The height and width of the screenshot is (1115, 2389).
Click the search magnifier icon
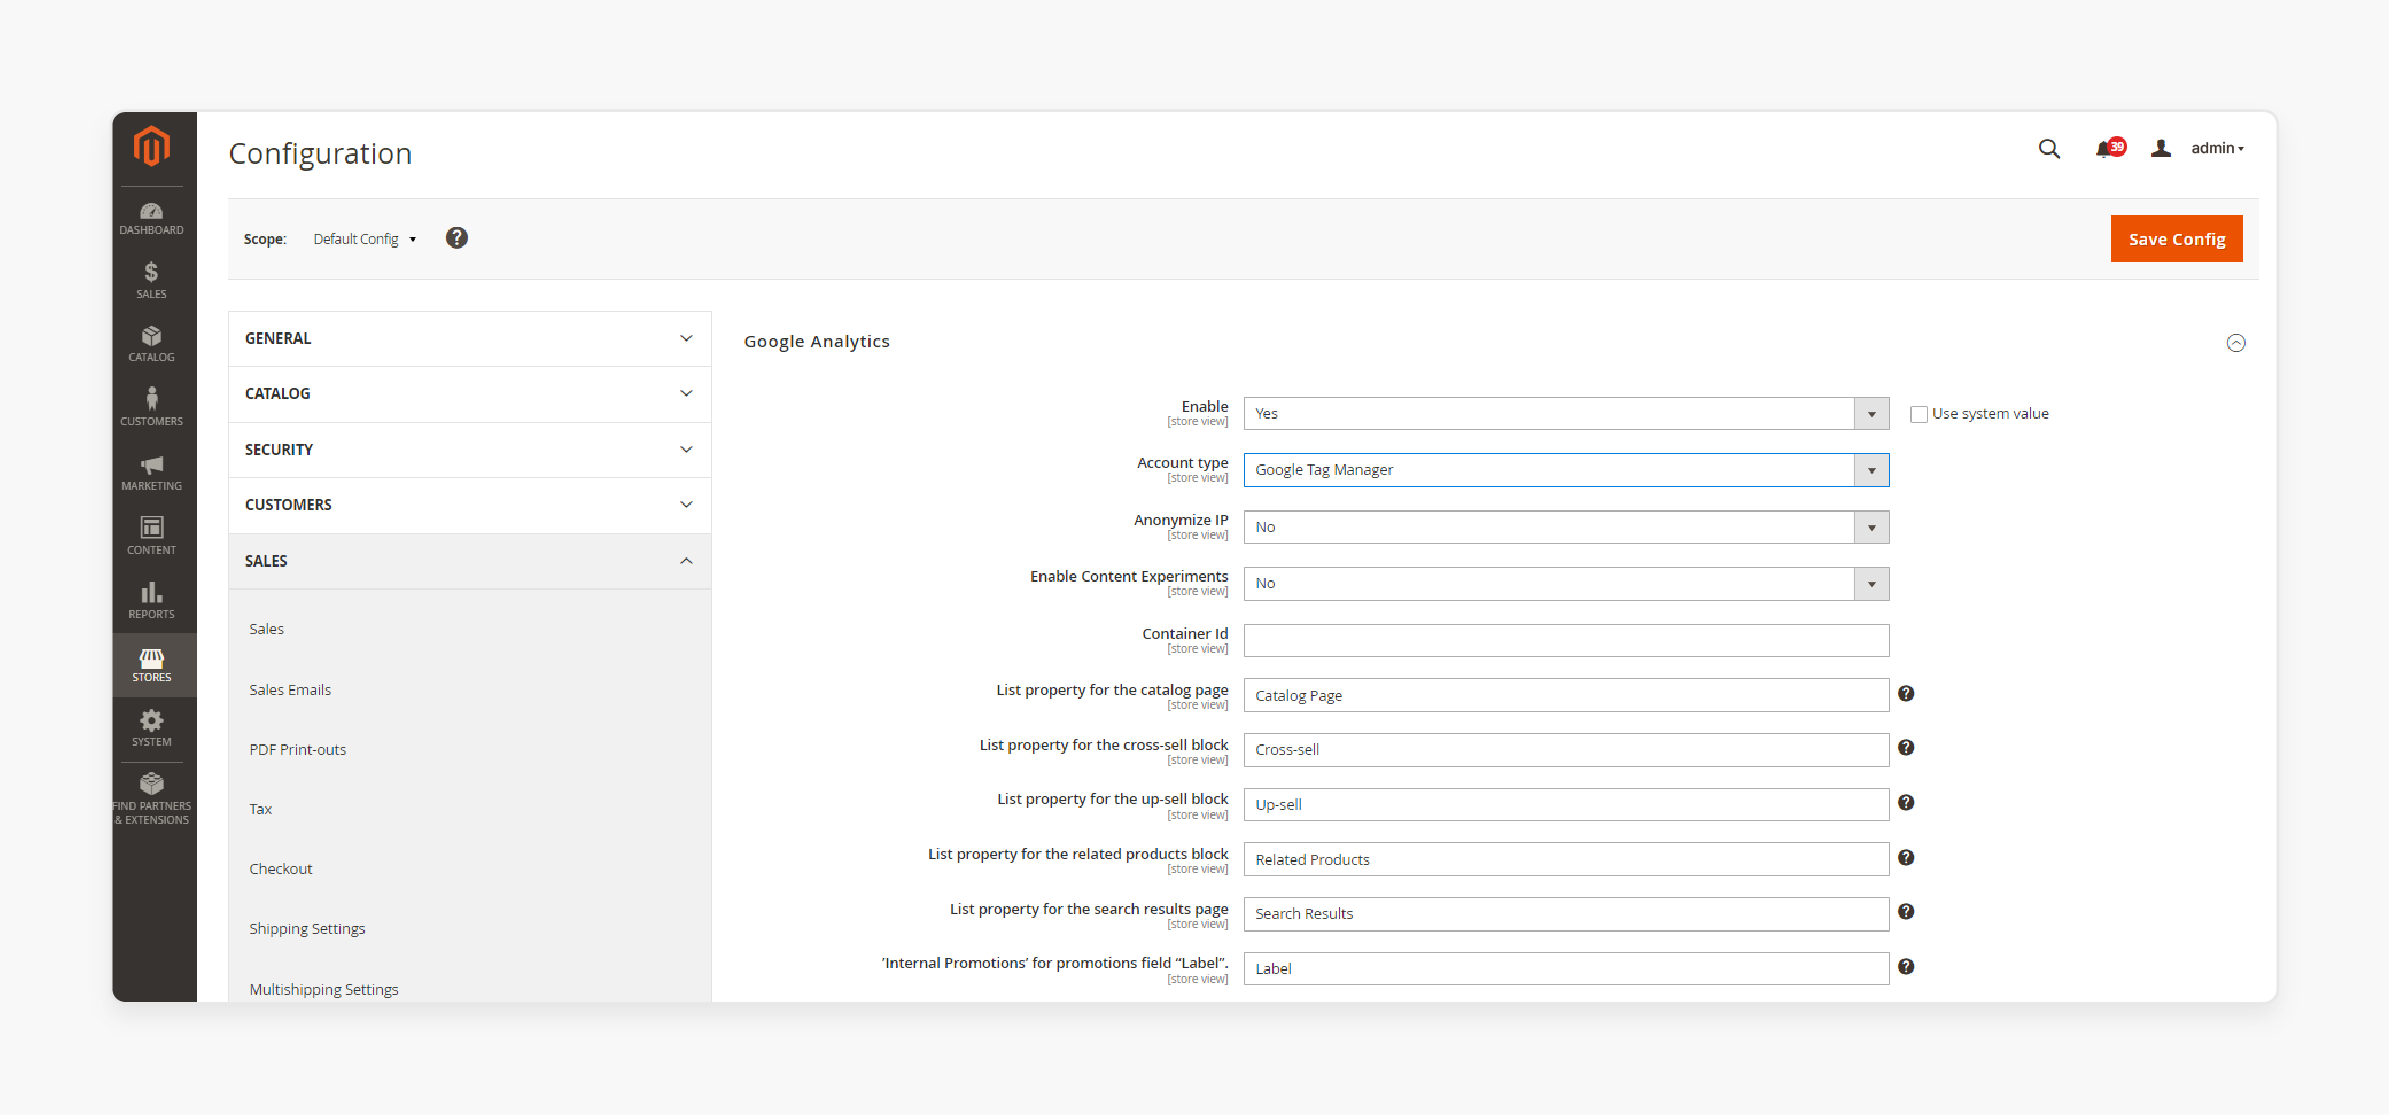pyautogui.click(x=2049, y=149)
